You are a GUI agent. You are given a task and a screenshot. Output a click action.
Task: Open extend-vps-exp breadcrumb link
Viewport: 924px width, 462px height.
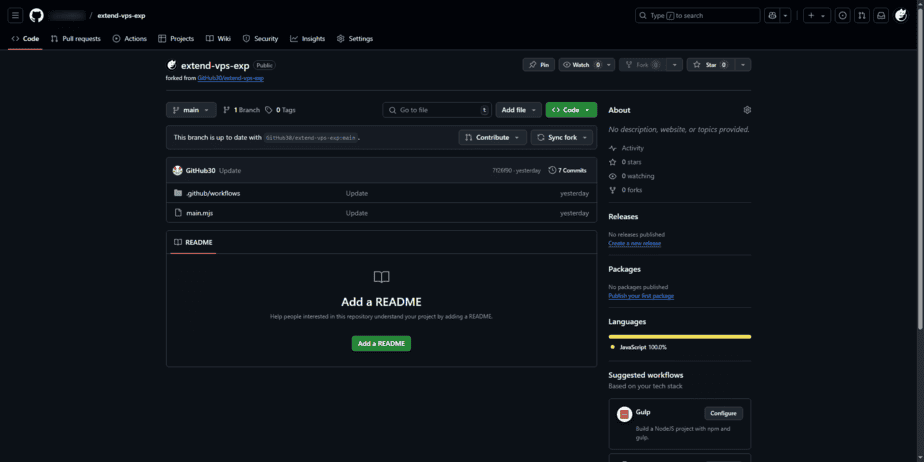pos(121,15)
